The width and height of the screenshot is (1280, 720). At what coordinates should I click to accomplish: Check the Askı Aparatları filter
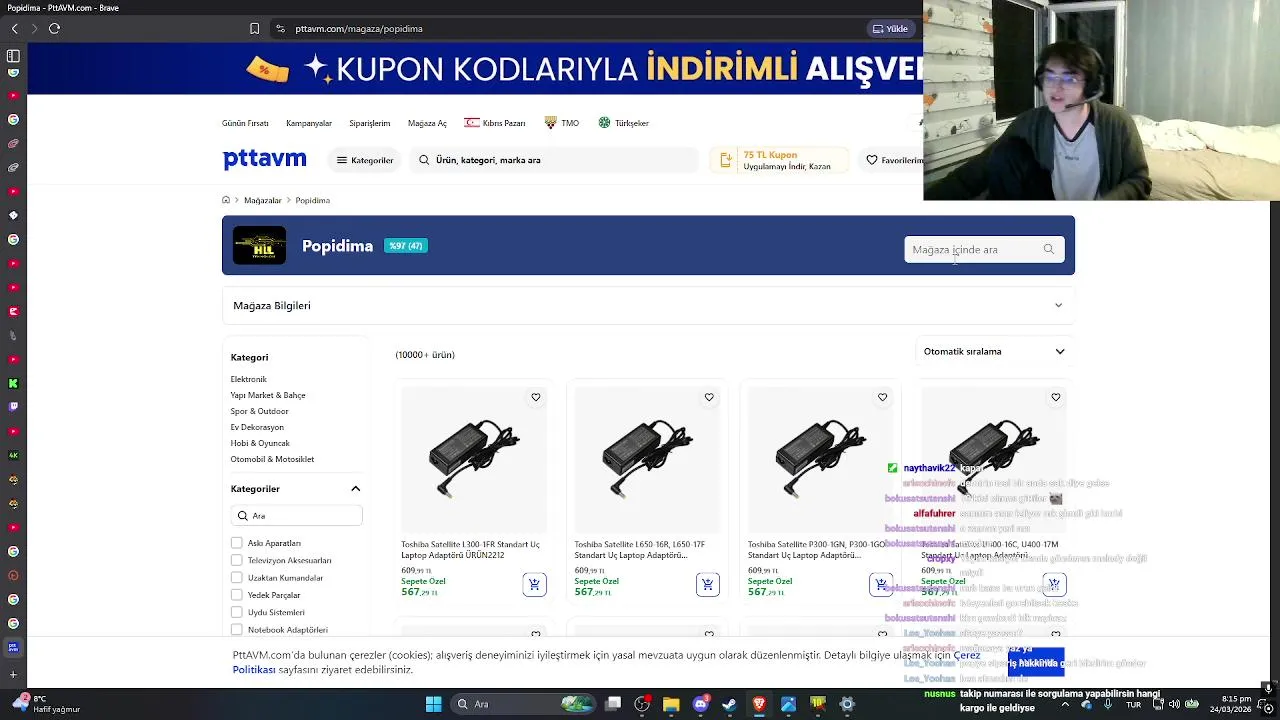click(237, 543)
